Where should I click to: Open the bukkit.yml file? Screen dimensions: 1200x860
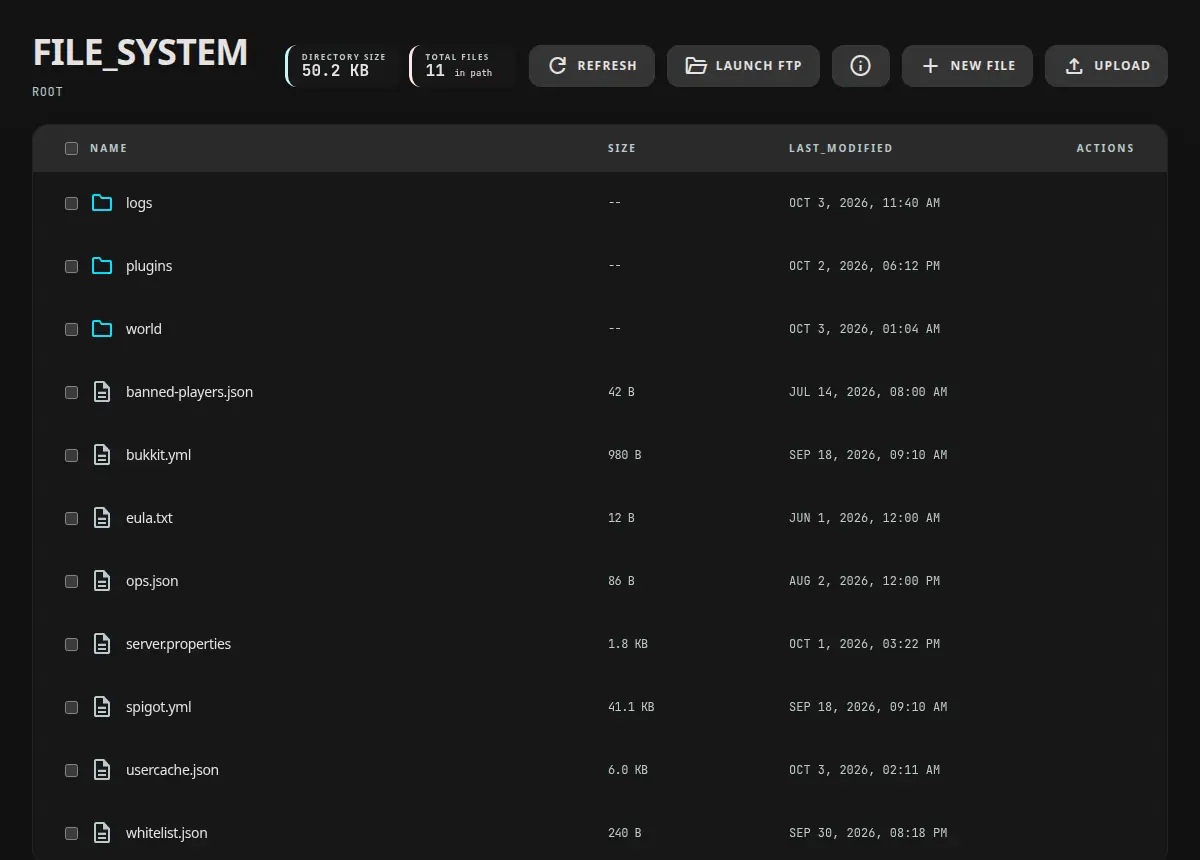pyautogui.click(x=158, y=455)
